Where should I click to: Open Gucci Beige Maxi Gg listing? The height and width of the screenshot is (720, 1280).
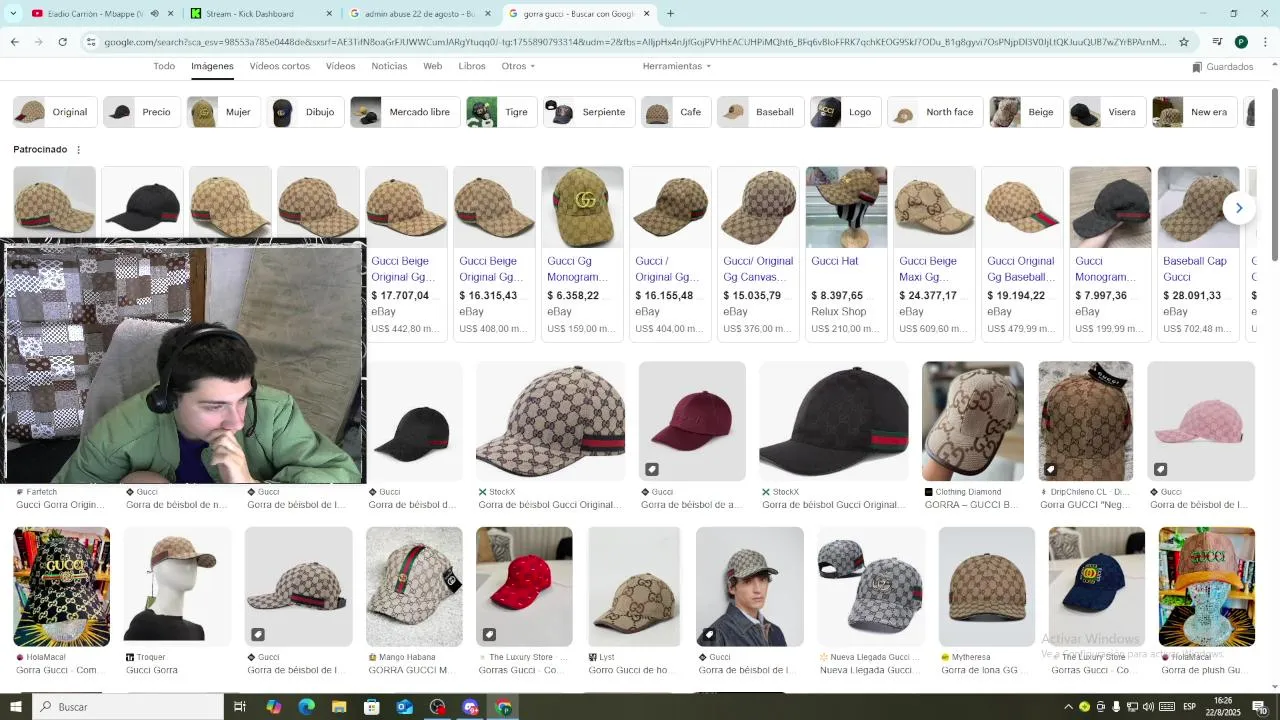934,254
